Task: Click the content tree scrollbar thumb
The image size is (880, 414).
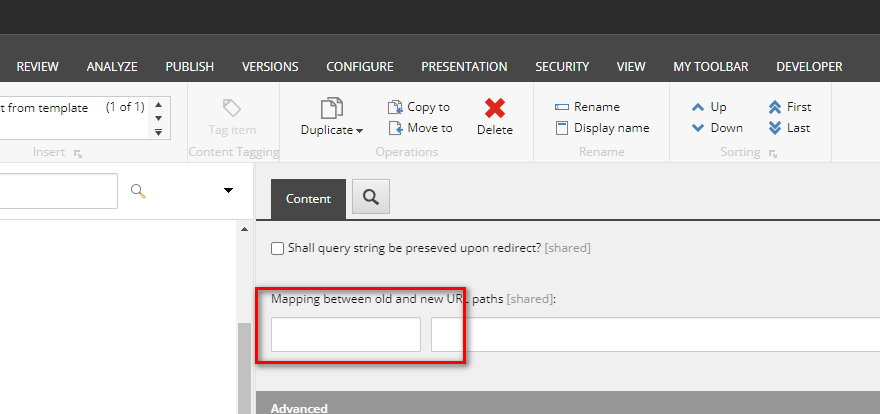Action: tap(245, 368)
